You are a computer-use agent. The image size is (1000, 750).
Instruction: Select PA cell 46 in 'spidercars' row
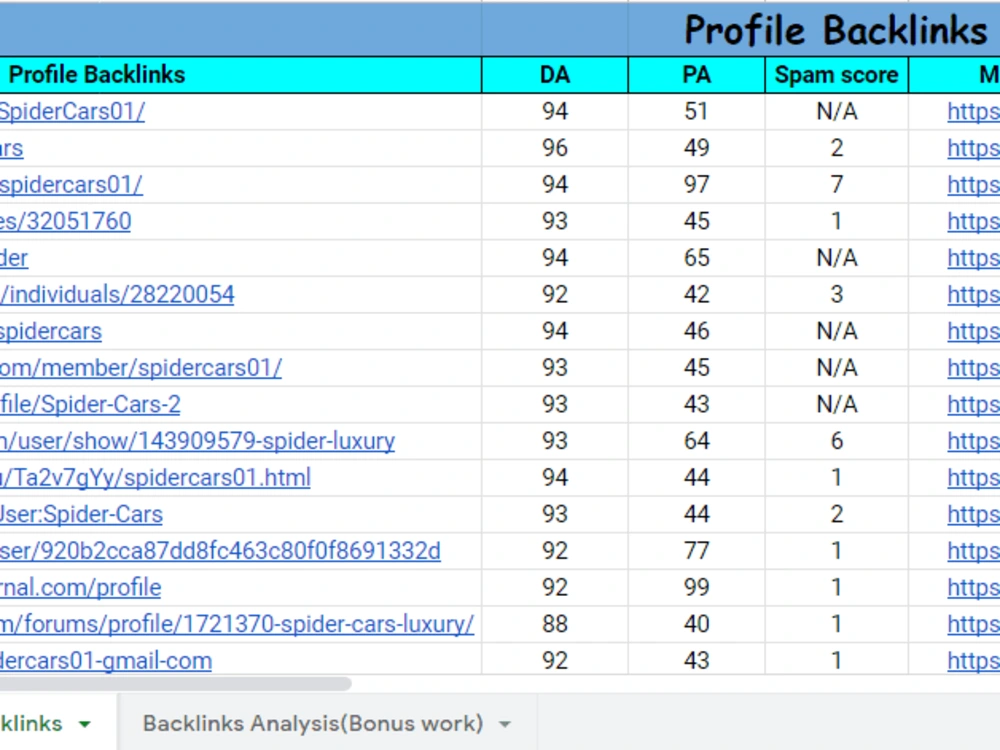(696, 332)
